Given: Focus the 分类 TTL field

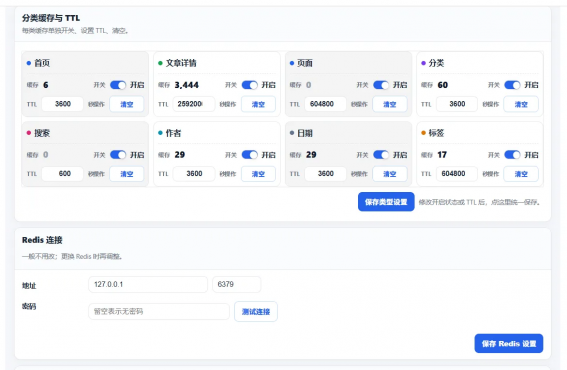Looking at the screenshot, I should click(x=457, y=104).
